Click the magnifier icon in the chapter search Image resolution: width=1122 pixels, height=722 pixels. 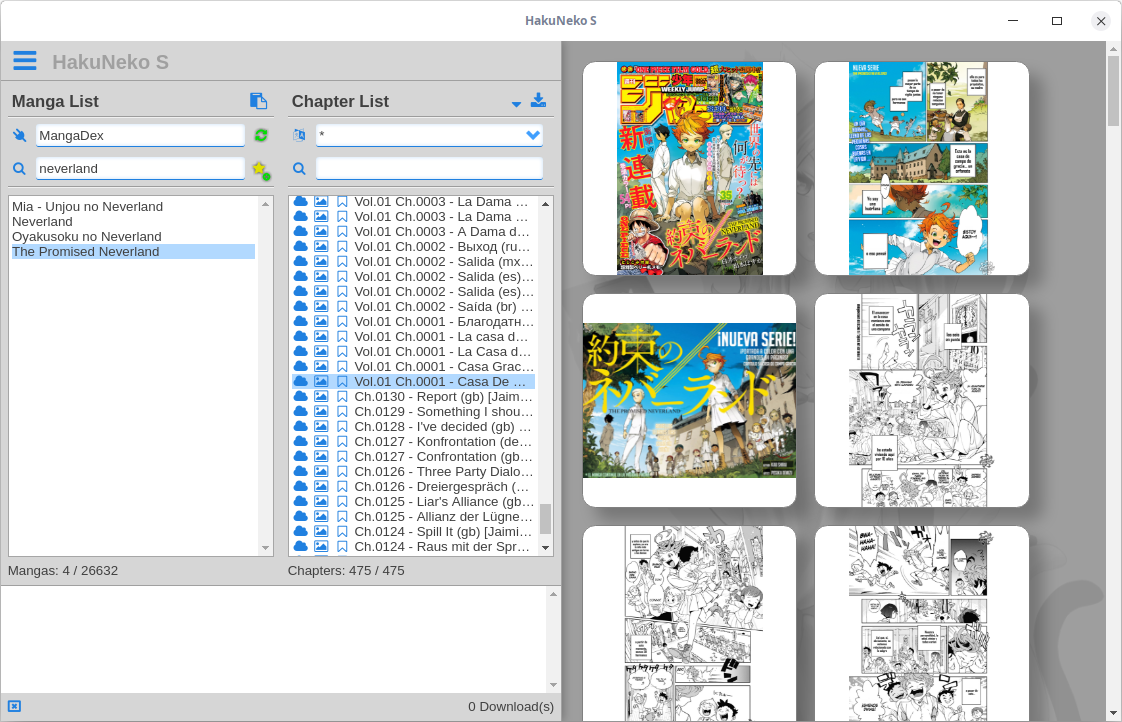298,168
